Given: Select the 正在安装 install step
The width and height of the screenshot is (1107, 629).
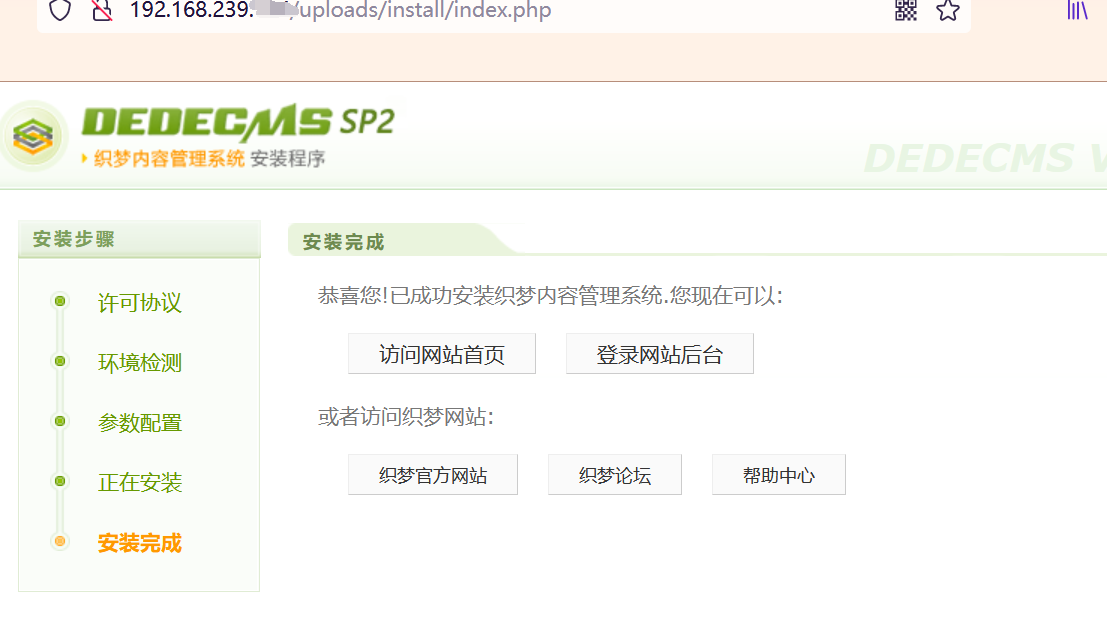Looking at the screenshot, I should coord(140,483).
